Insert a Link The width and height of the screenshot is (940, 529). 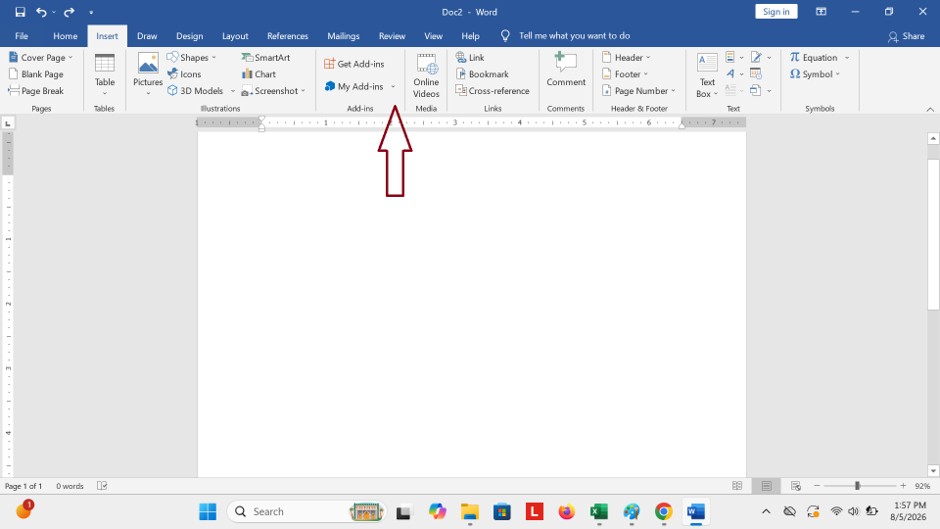click(x=470, y=58)
